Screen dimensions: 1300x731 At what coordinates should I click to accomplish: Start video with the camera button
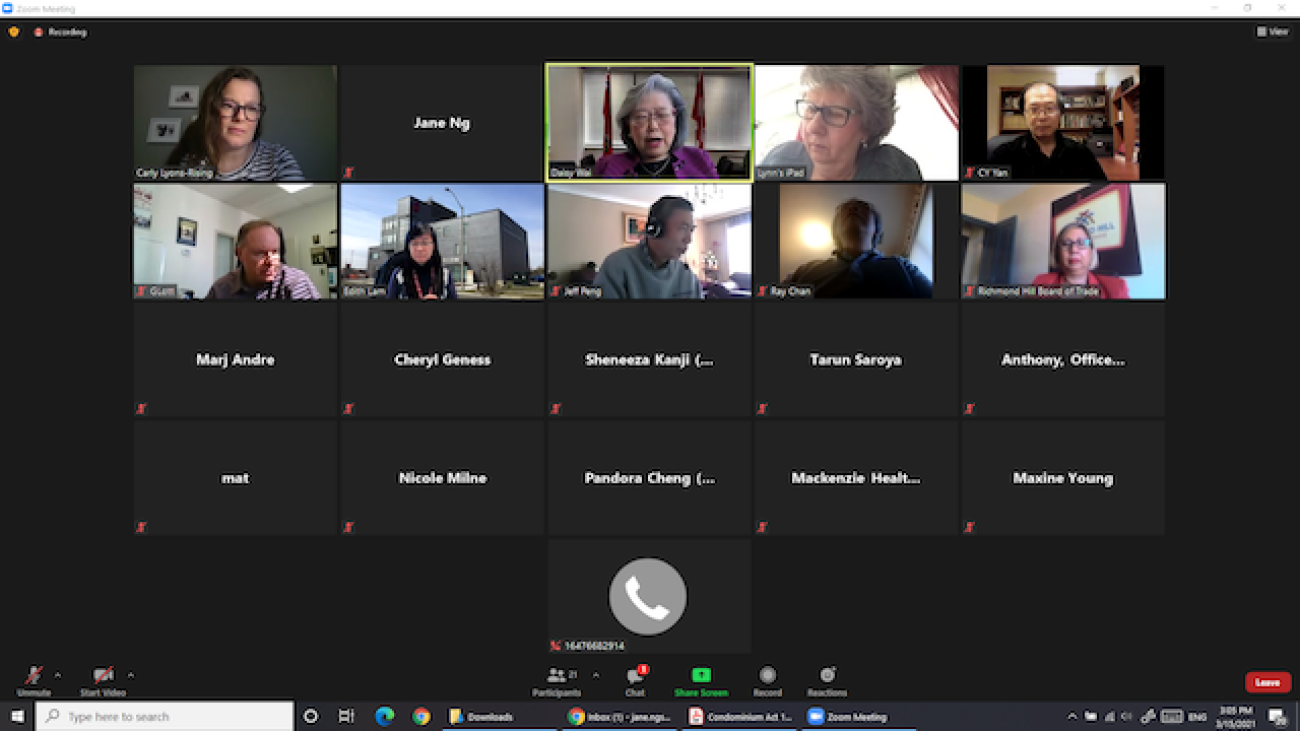tap(102, 678)
